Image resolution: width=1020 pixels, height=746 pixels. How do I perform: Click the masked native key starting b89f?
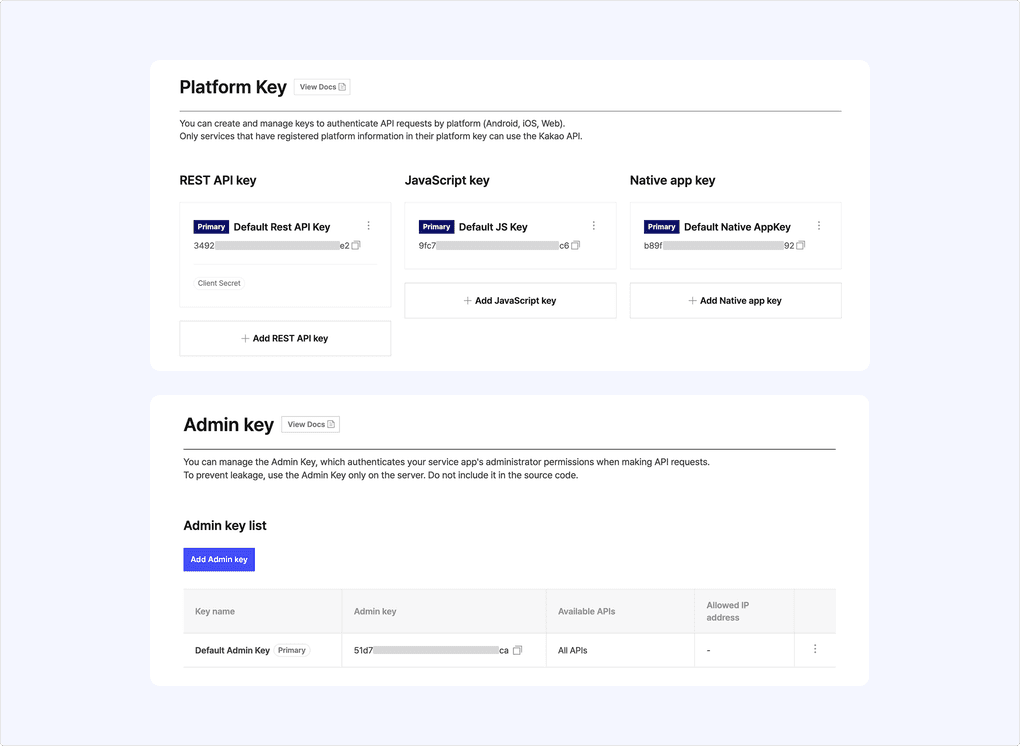[719, 246]
